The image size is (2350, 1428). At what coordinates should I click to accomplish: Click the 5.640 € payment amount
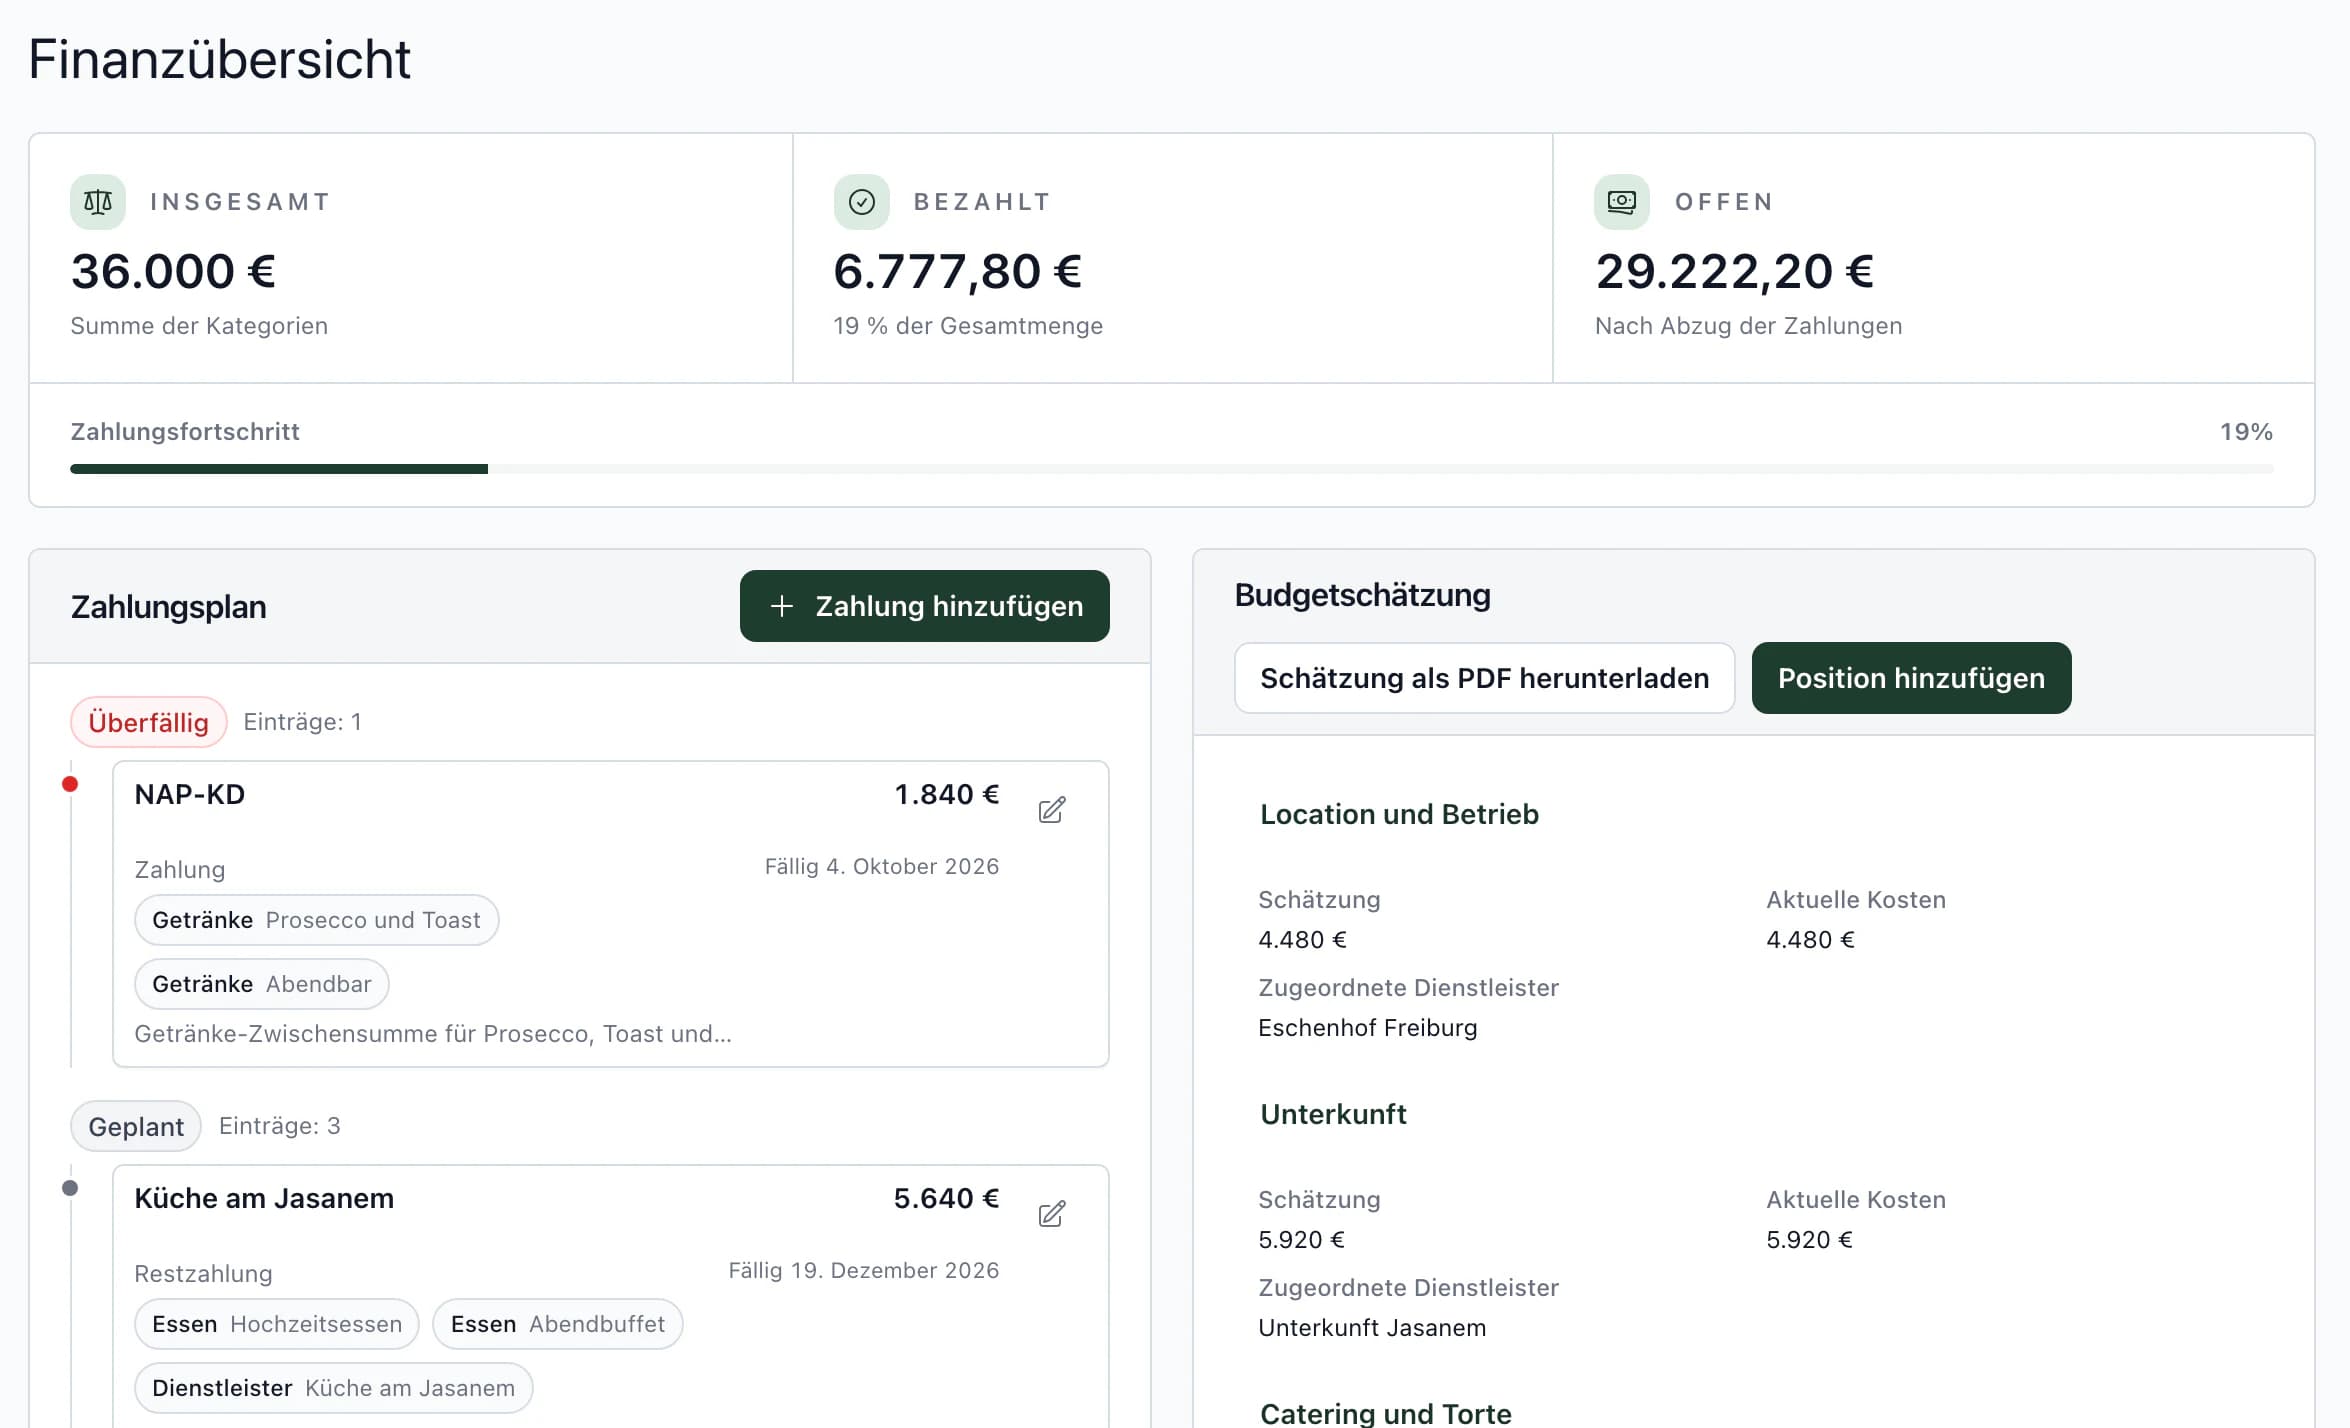[x=946, y=1198]
